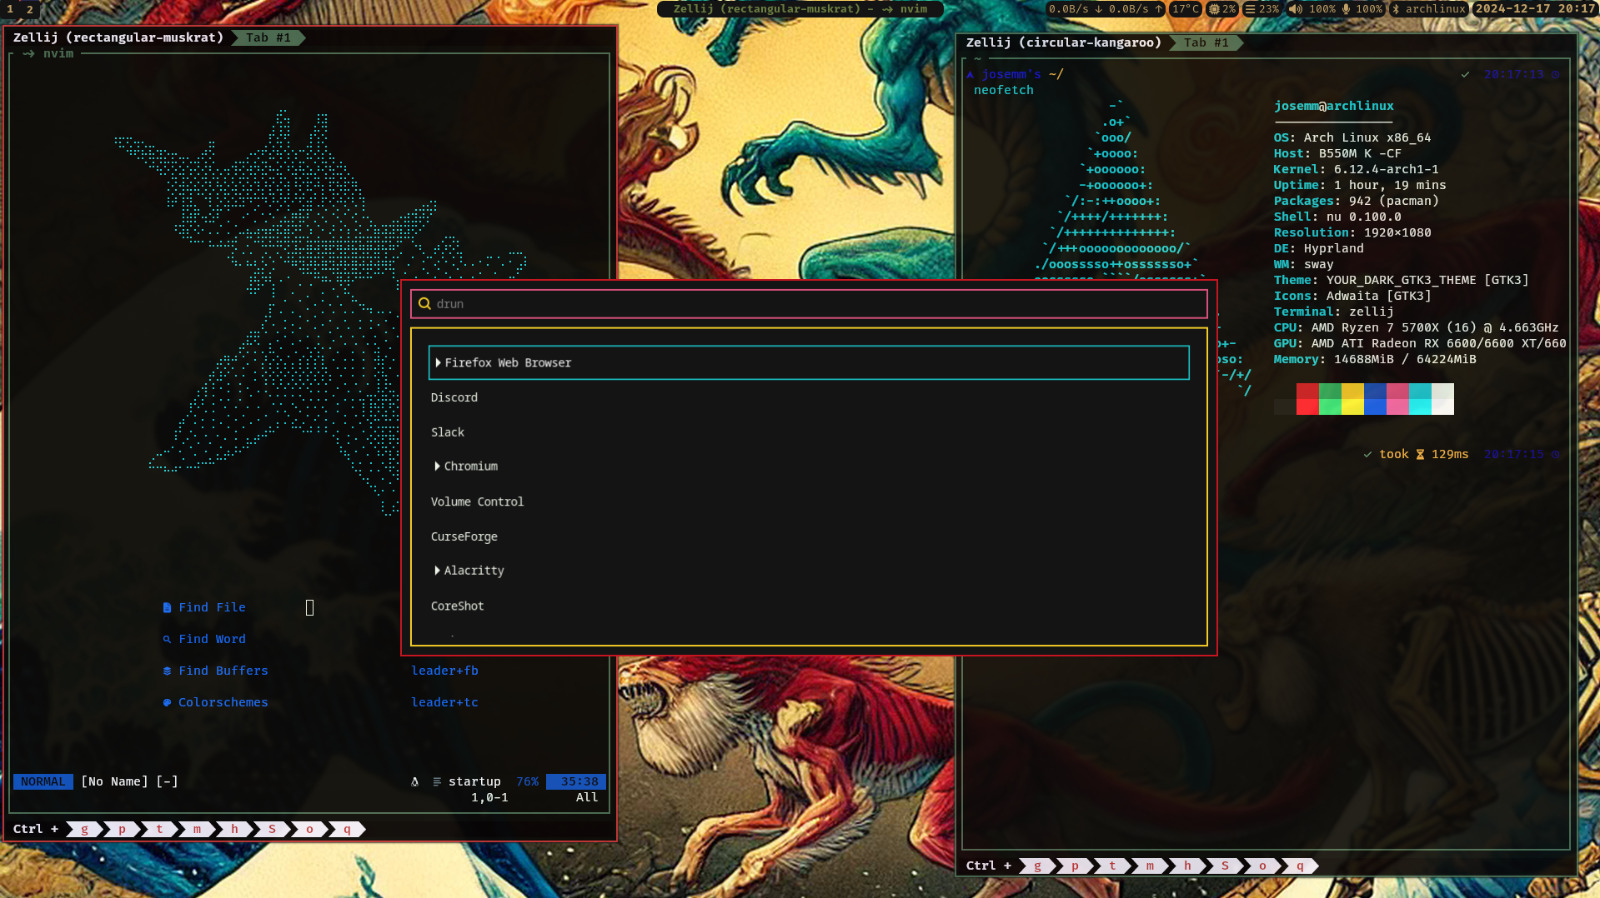Screen dimensions: 1600x898
Task: Click the 35:38 position block in statusline
Action: click(x=576, y=782)
